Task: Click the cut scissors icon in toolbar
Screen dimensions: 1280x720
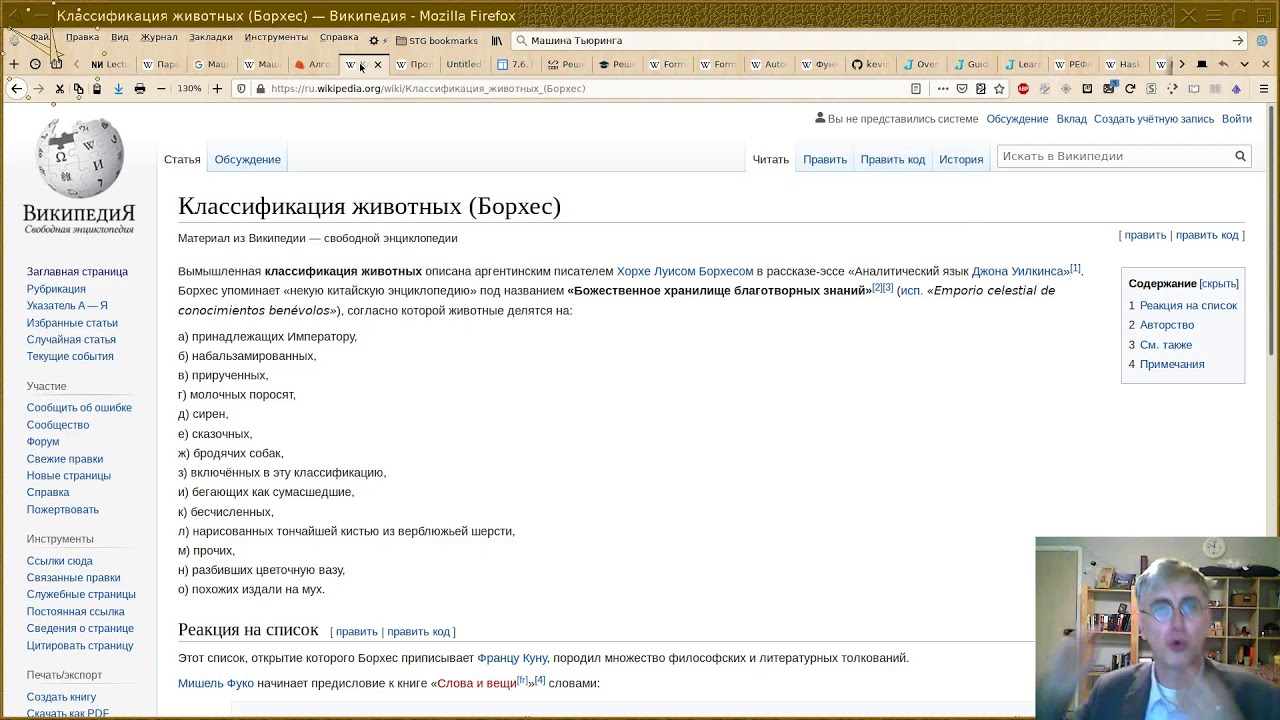Action: (59, 89)
